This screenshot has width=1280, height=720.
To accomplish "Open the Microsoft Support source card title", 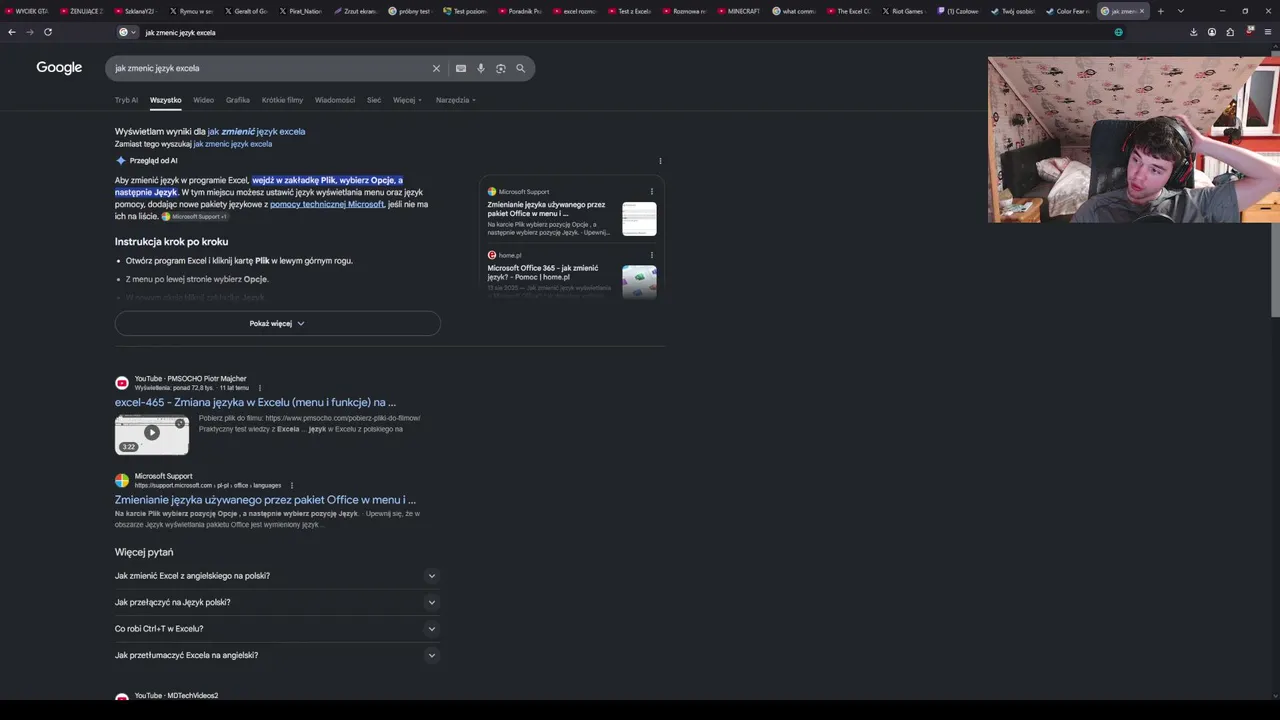I will click(x=546, y=209).
